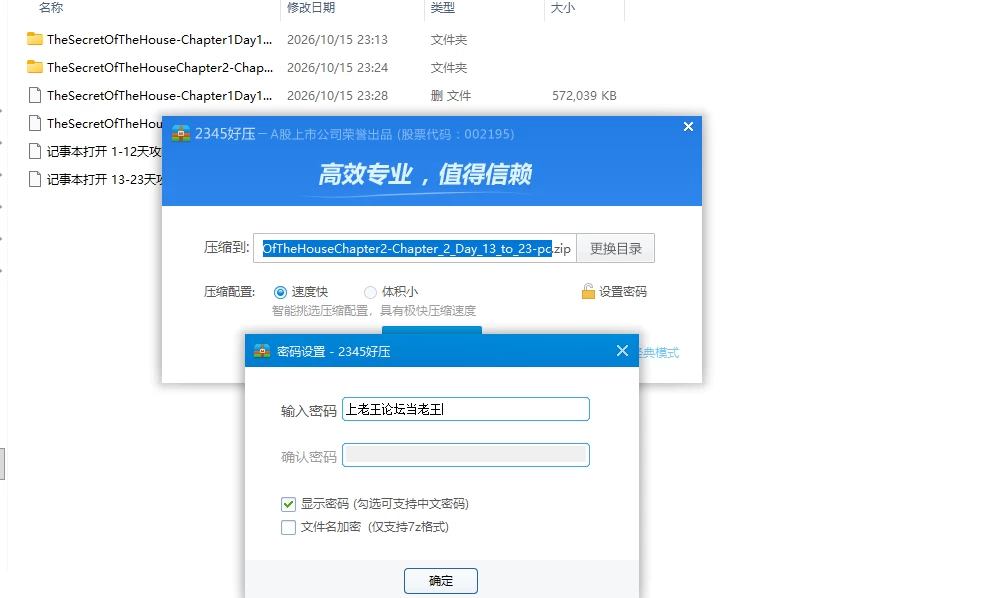Click the 高效专业，值得信赖 banner
Screen dimensions: 996x598
[424, 174]
